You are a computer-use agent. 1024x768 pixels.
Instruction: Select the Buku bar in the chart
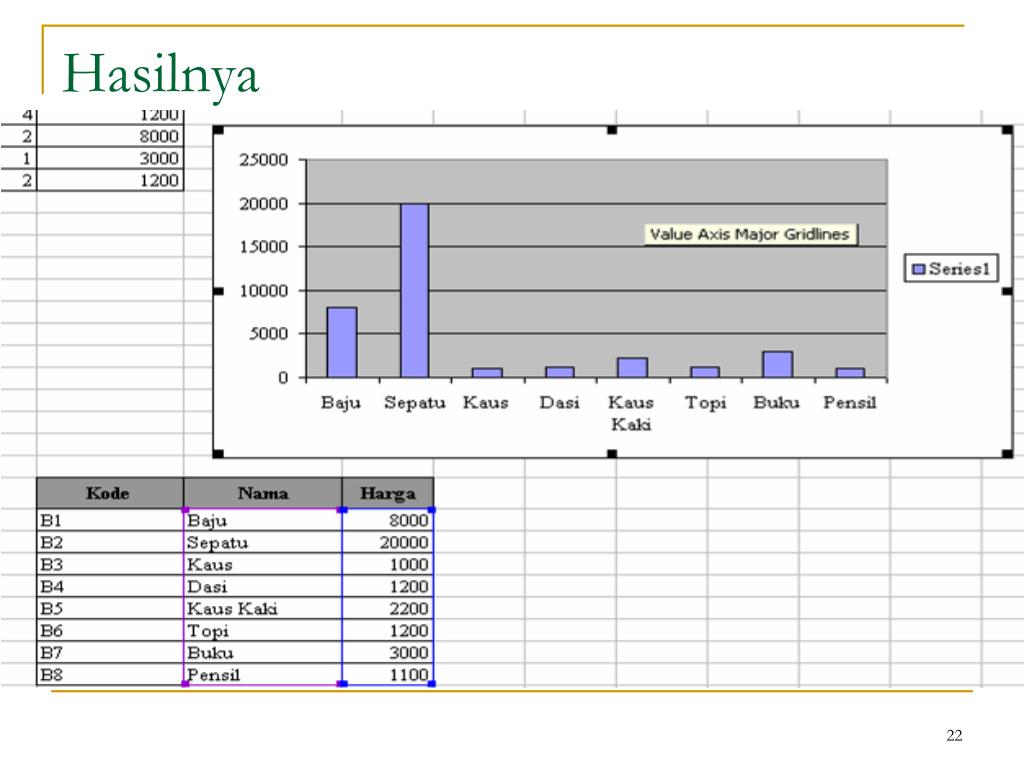pyautogui.click(x=777, y=364)
